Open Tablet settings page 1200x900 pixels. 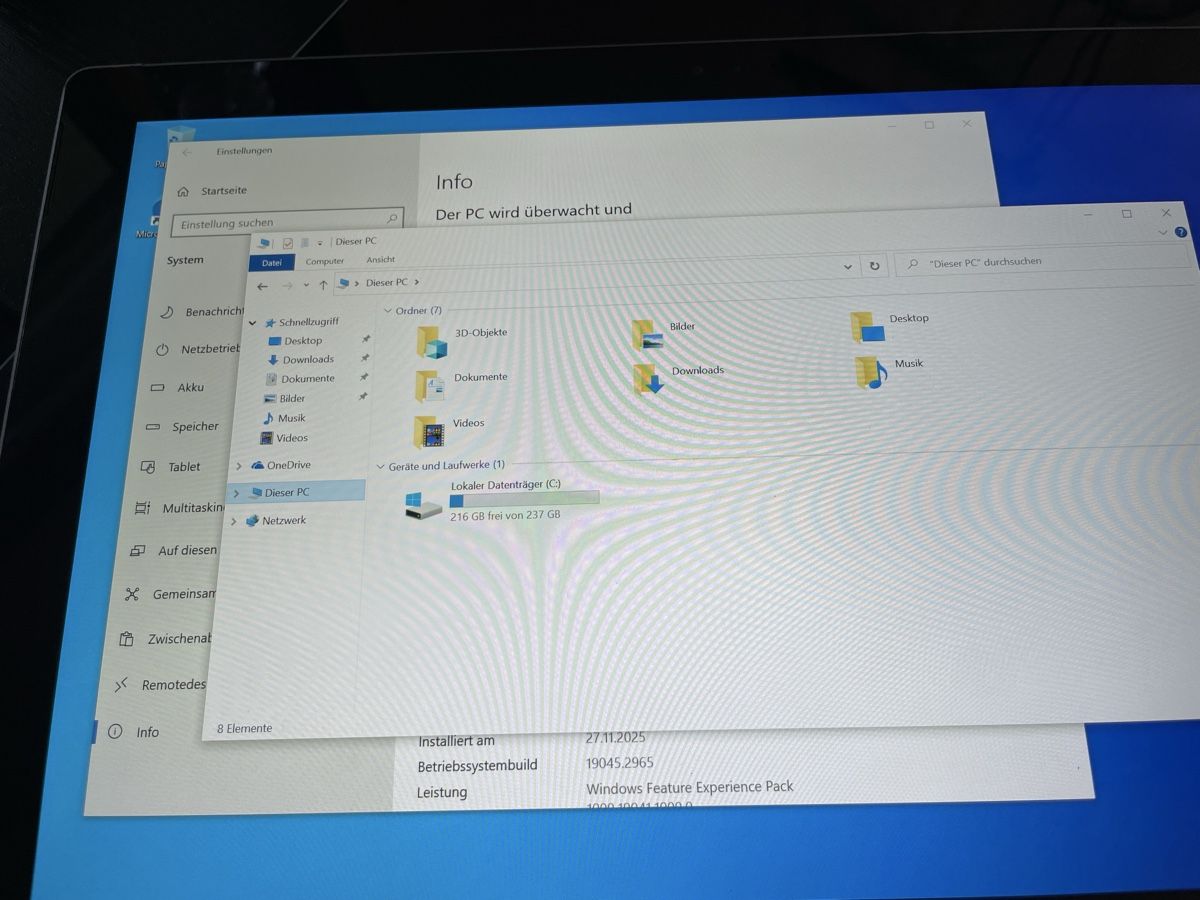171,466
